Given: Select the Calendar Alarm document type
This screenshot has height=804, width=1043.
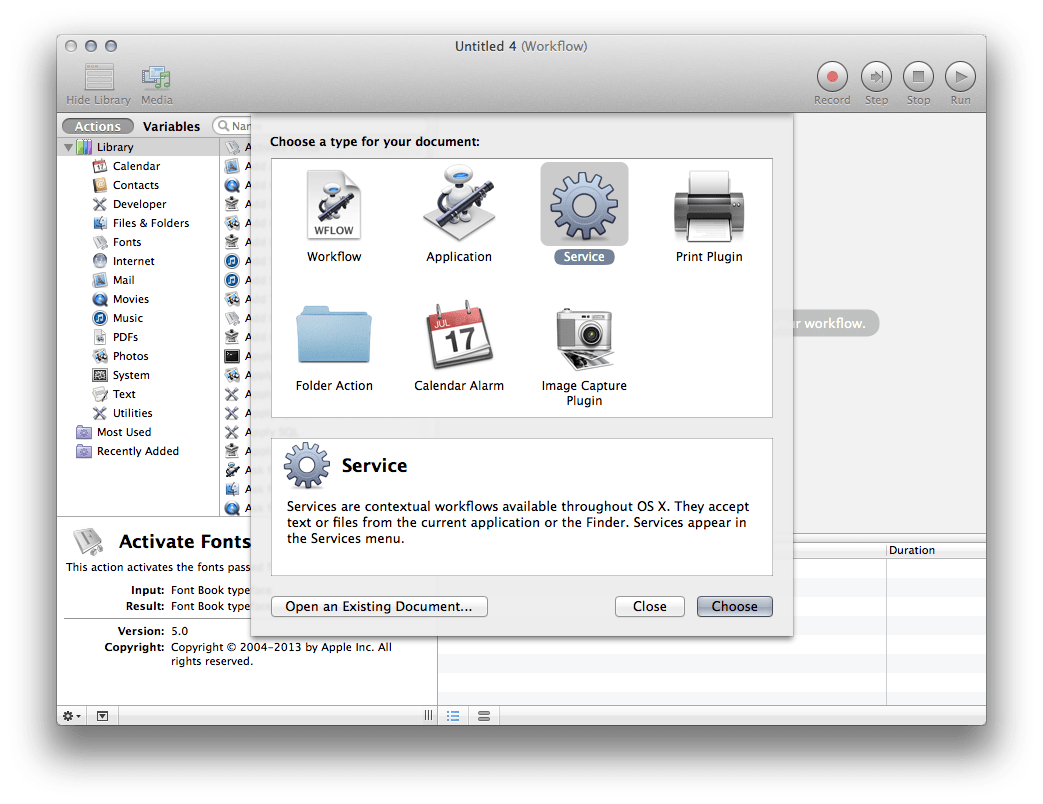Looking at the screenshot, I should [459, 335].
